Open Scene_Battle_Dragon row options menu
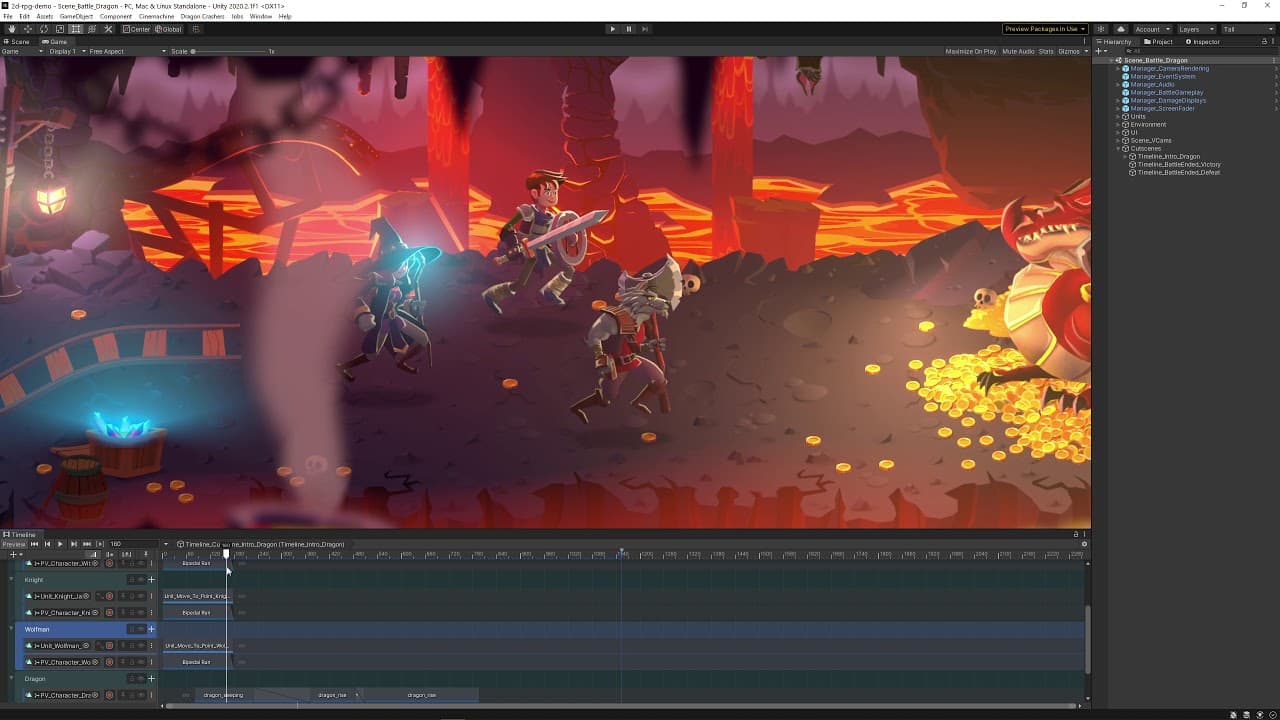The image size is (1280, 720). click(1273, 60)
